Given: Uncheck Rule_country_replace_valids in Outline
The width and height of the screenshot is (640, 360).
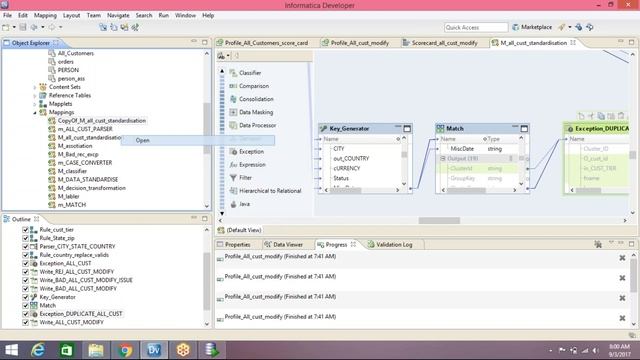Looking at the screenshot, I should click(25, 255).
